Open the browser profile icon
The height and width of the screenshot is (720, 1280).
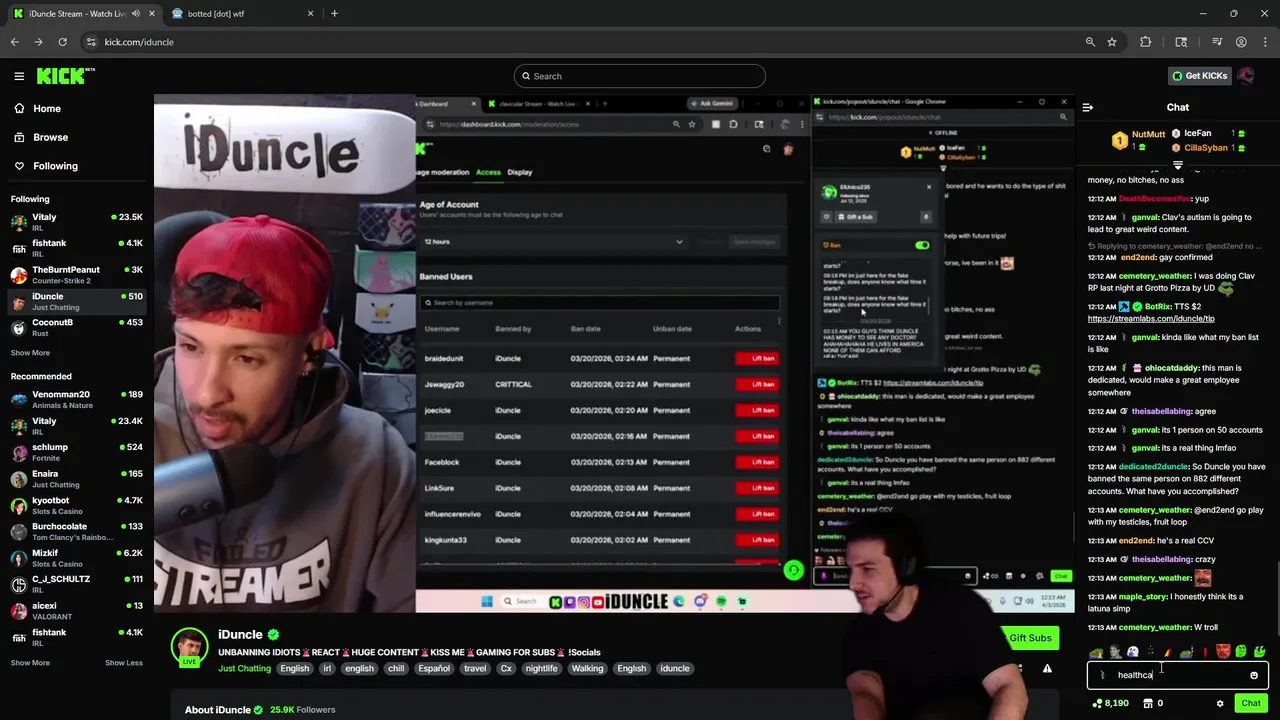[x=1241, y=42]
